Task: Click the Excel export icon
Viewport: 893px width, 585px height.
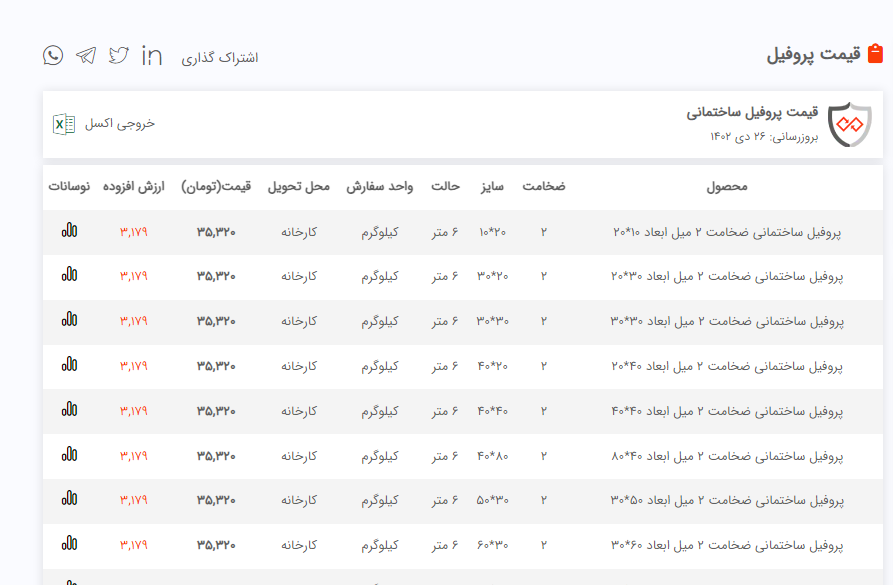Action: [64, 124]
